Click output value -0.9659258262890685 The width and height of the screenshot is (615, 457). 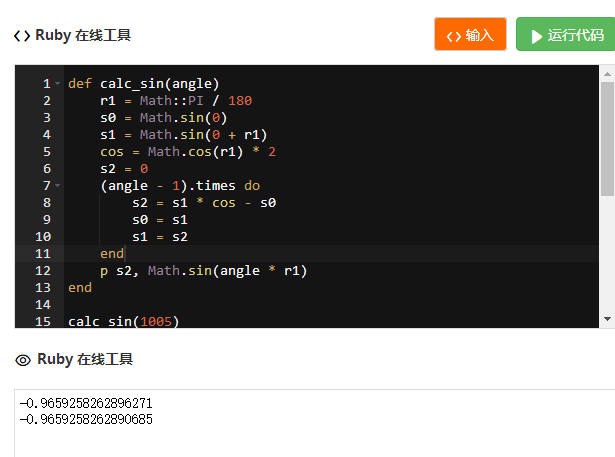pyautogui.click(x=86, y=419)
